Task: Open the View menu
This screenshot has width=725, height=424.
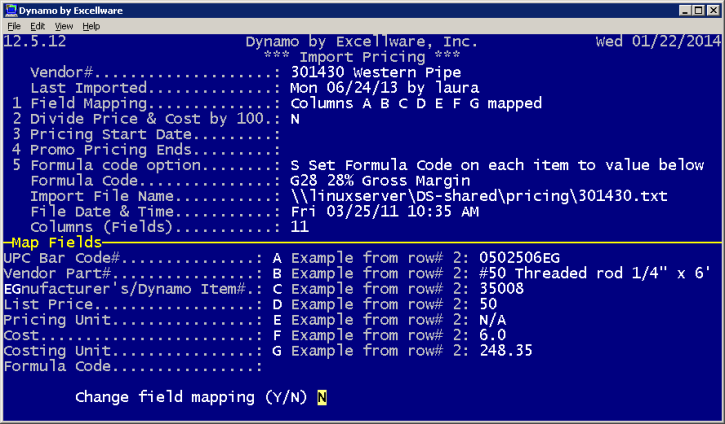Action: point(64,26)
